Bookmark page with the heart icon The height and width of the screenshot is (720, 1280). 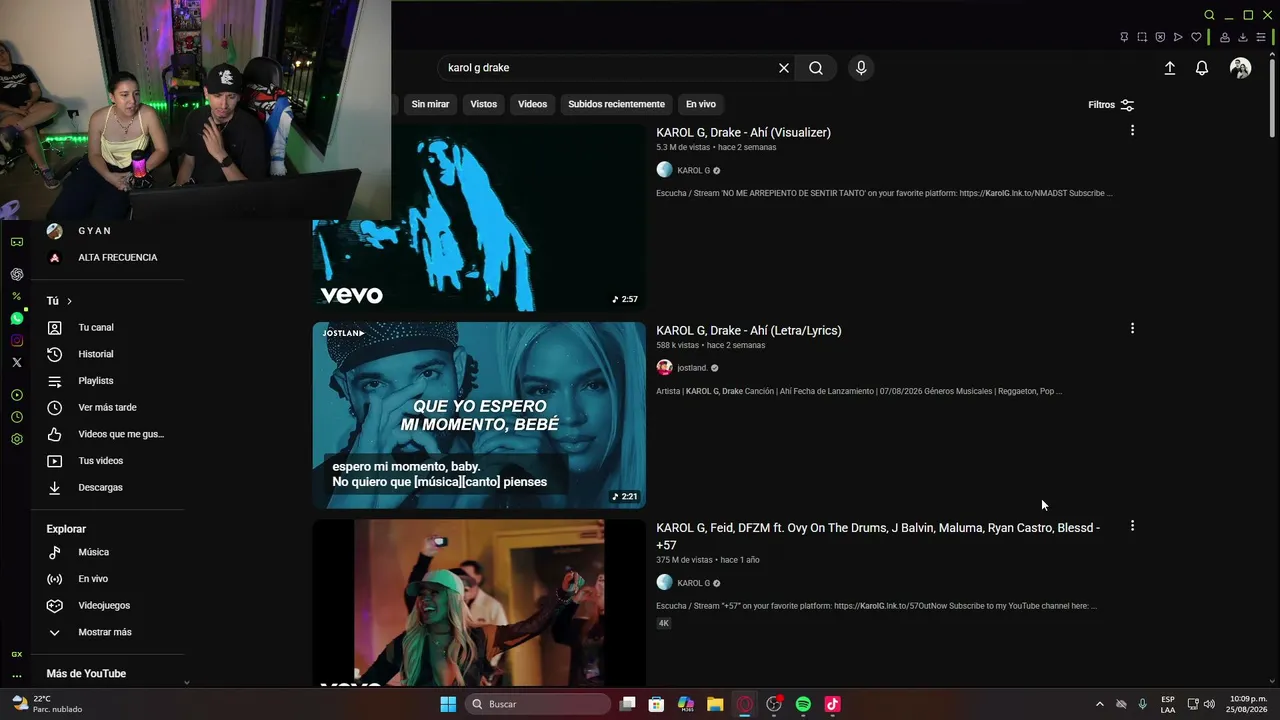[1196, 37]
